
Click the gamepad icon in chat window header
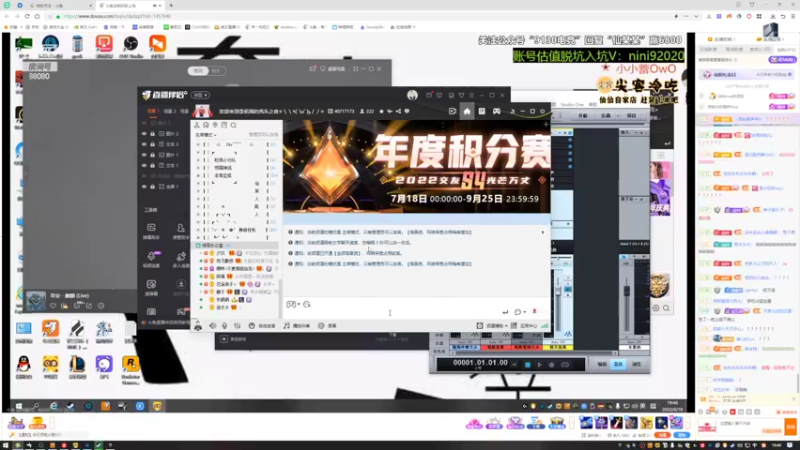[x=496, y=111]
